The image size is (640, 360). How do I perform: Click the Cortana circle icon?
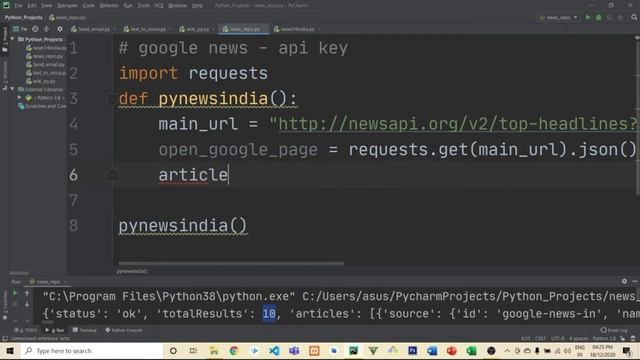click(173, 351)
